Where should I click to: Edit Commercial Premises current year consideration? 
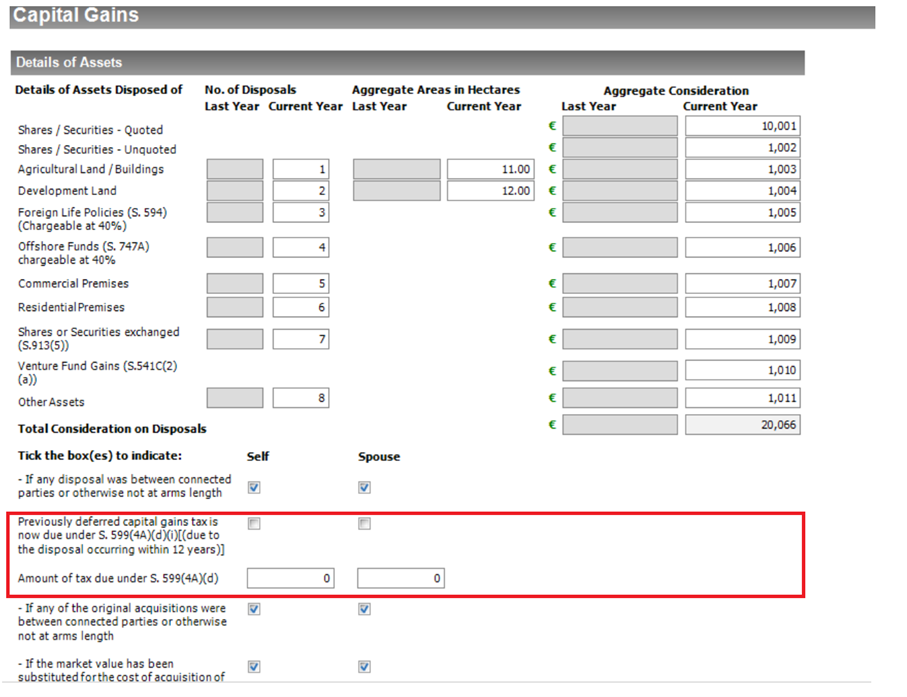[x=743, y=283]
